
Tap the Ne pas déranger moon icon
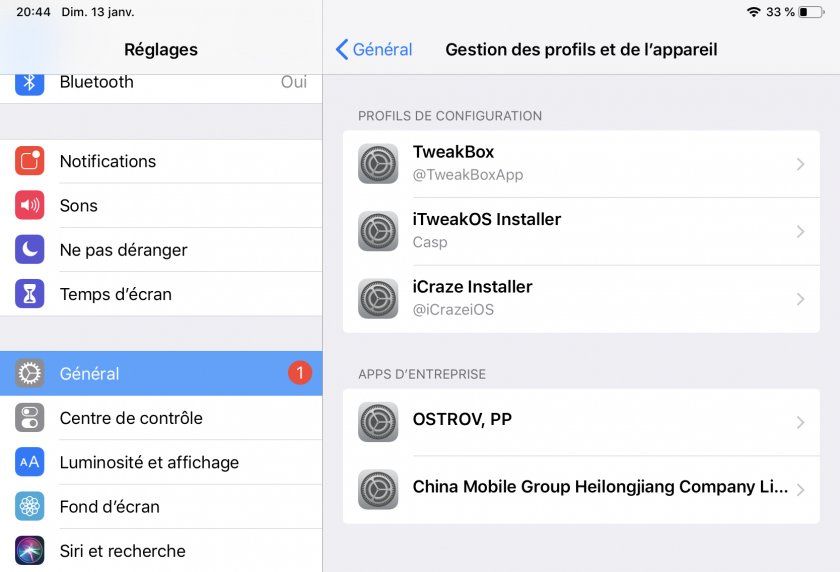tap(30, 250)
